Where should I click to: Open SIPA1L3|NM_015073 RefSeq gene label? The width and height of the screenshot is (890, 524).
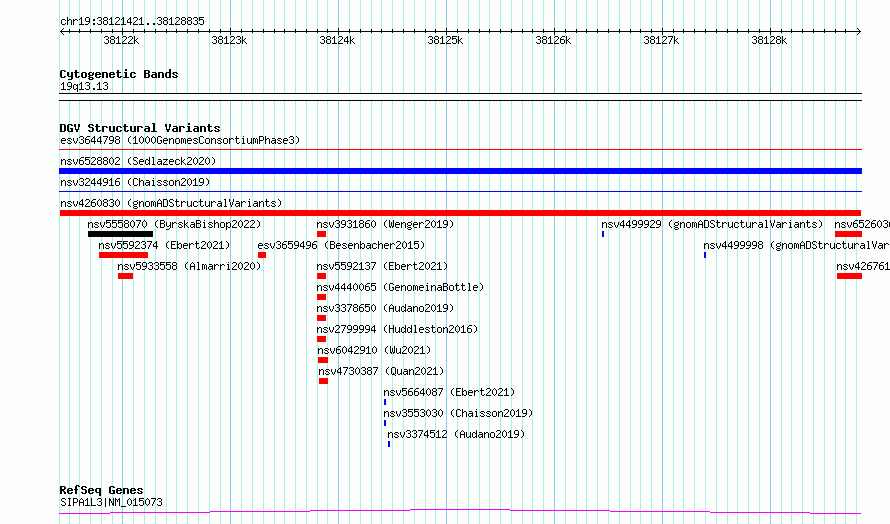point(111,502)
